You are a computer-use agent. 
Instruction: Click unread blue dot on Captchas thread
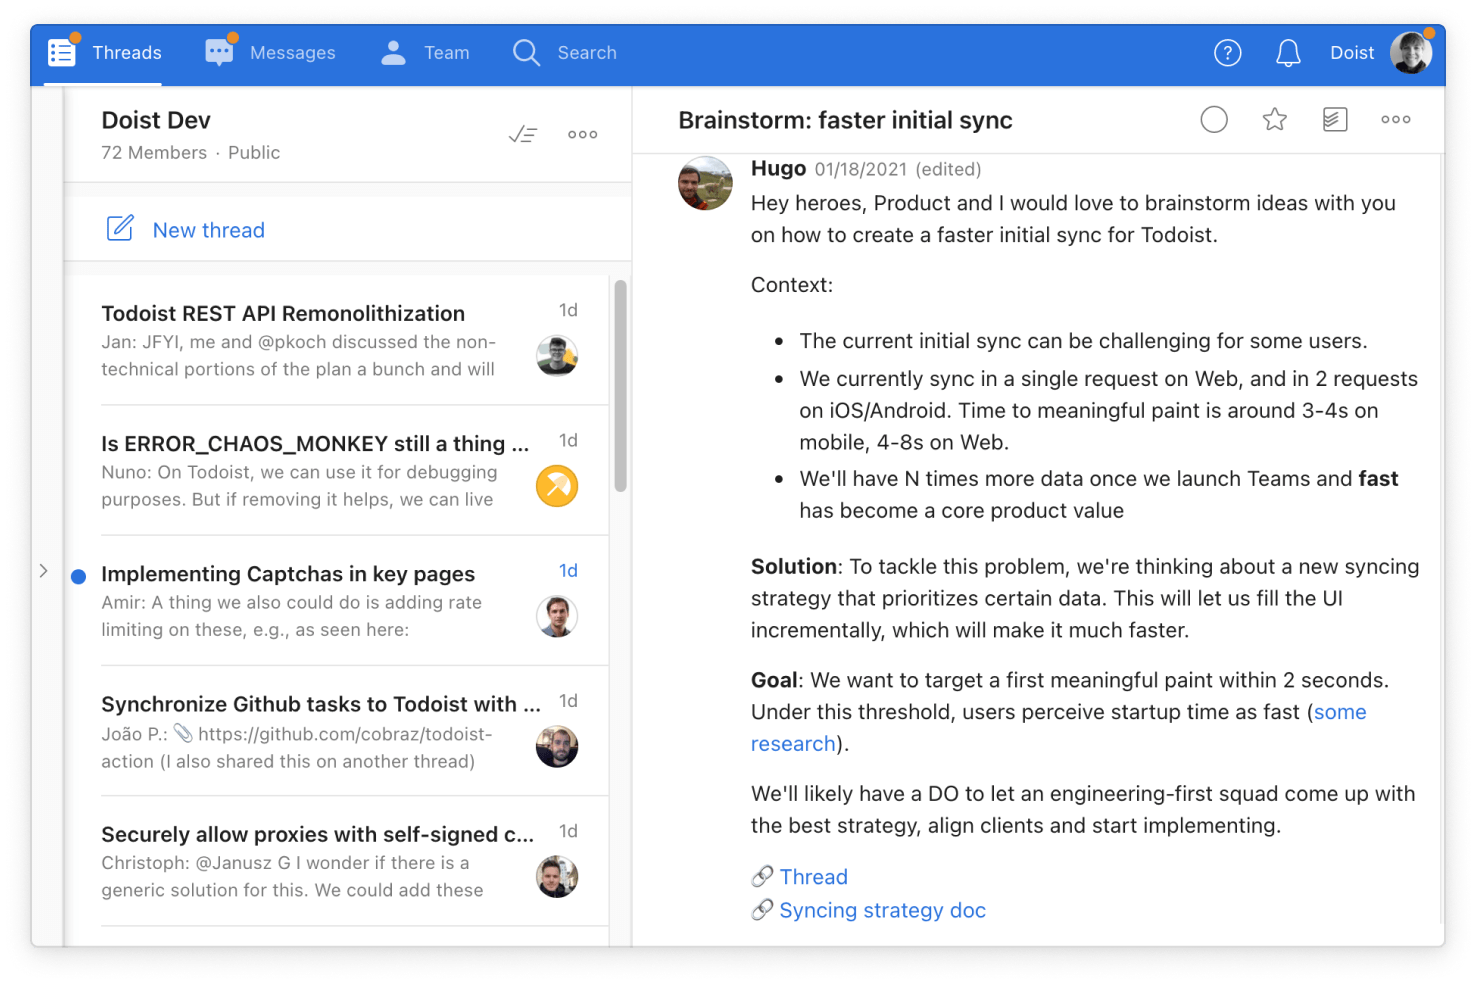[x=79, y=576]
